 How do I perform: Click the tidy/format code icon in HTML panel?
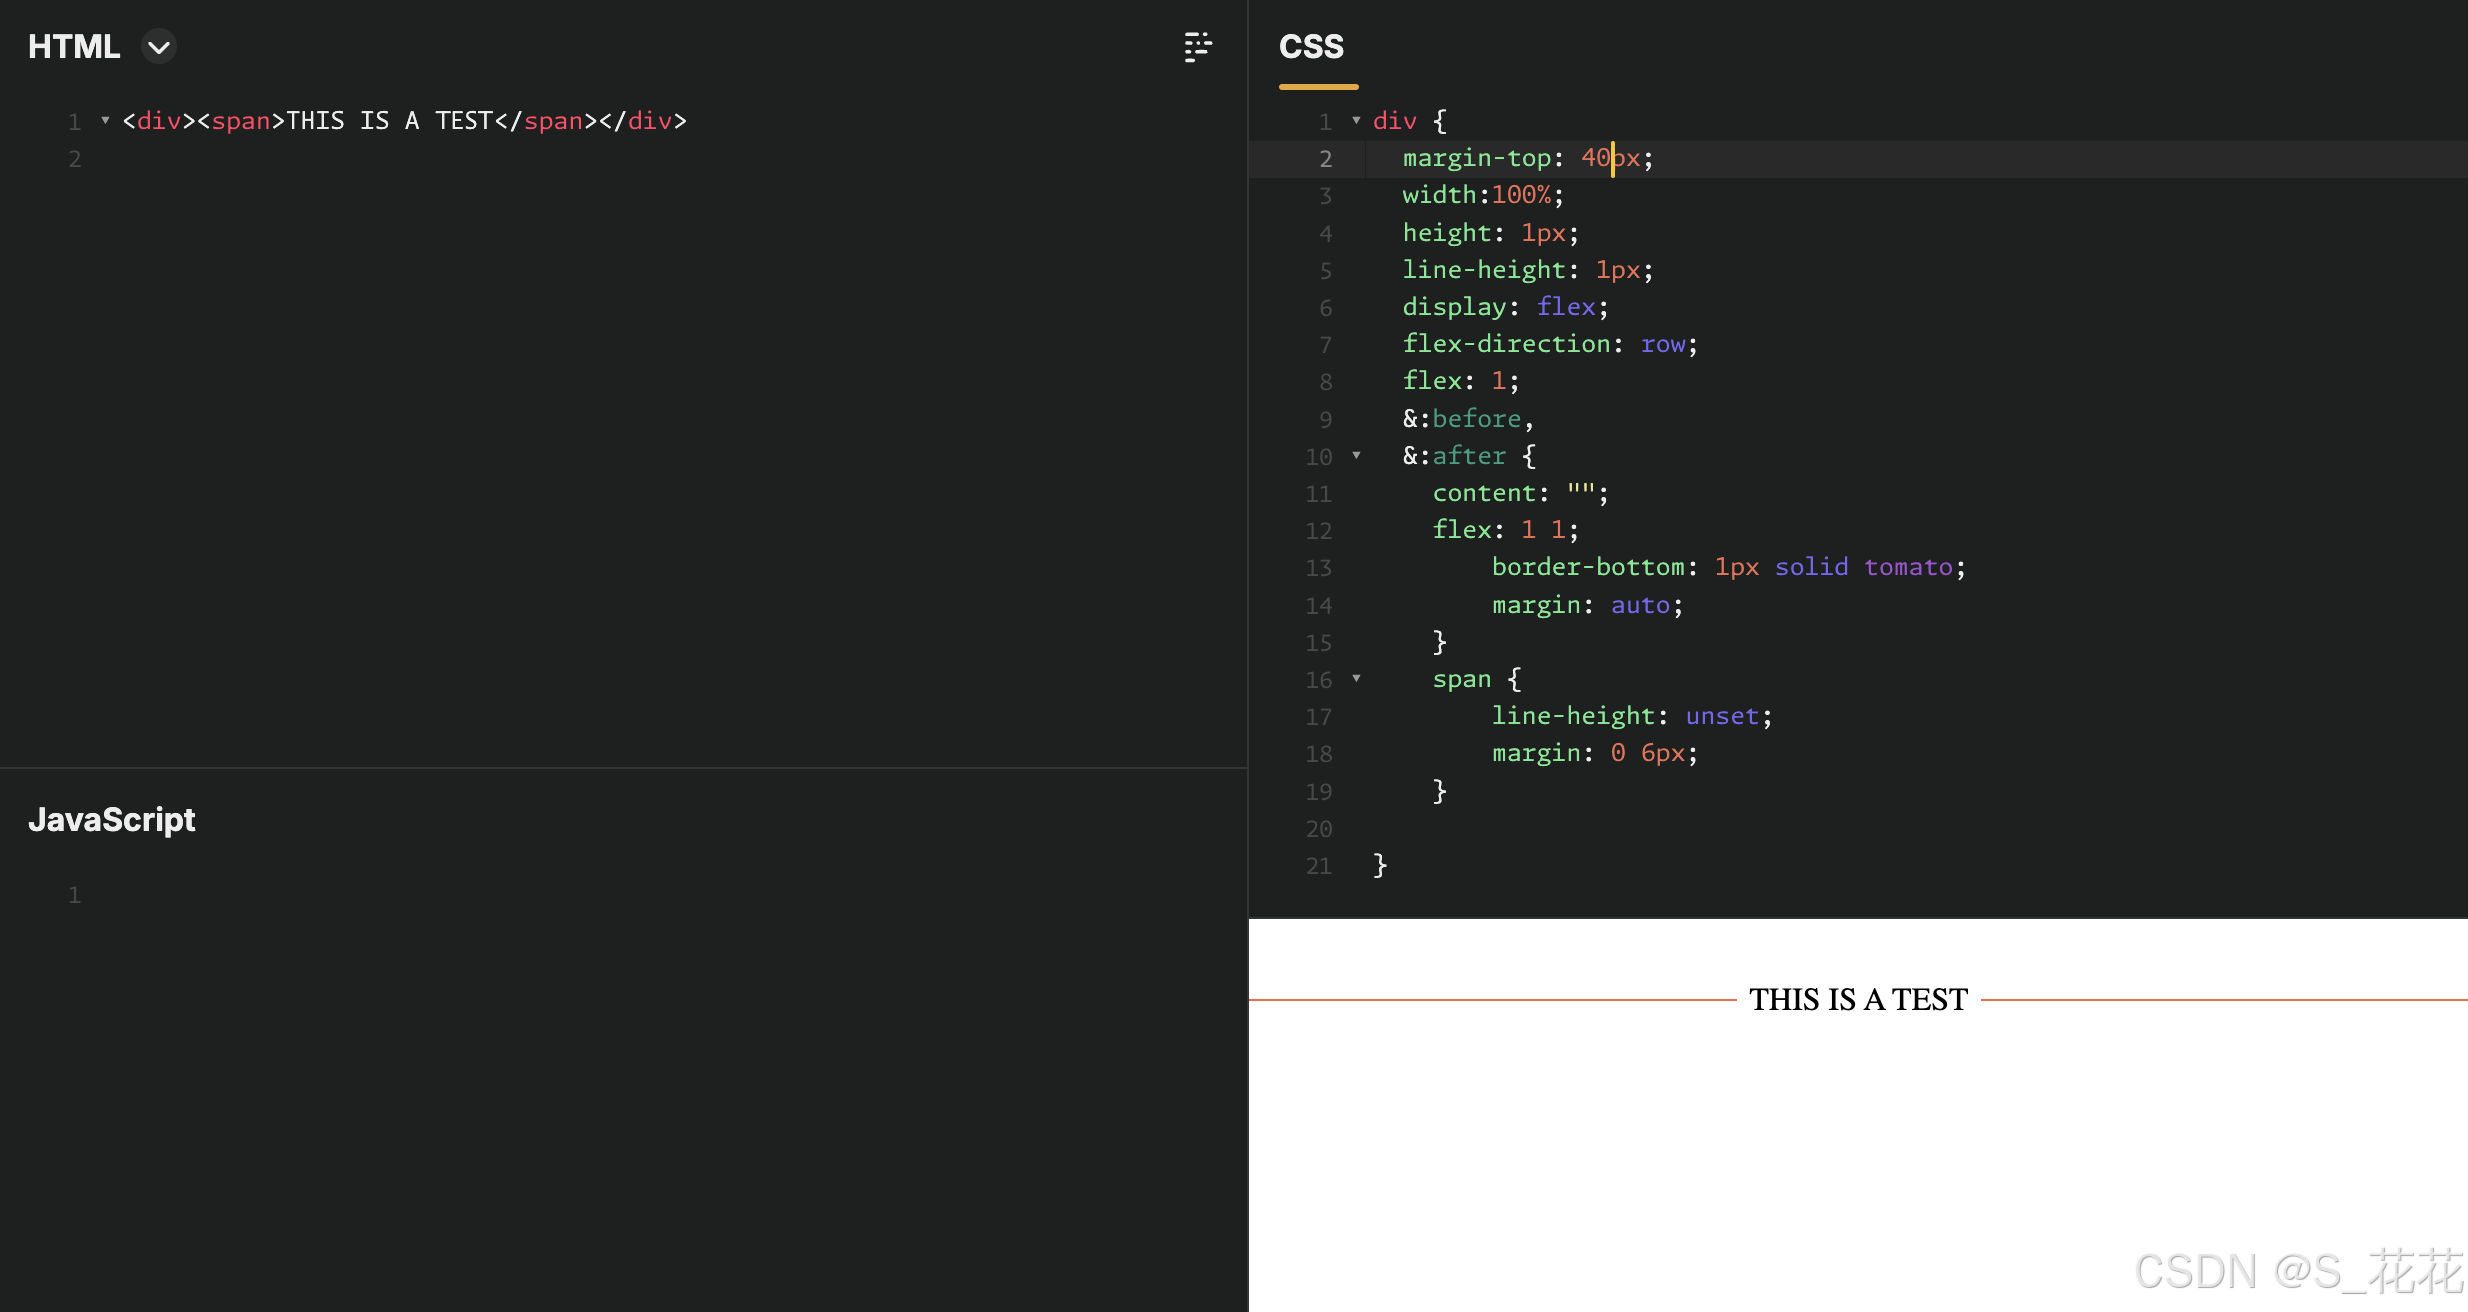[1197, 47]
